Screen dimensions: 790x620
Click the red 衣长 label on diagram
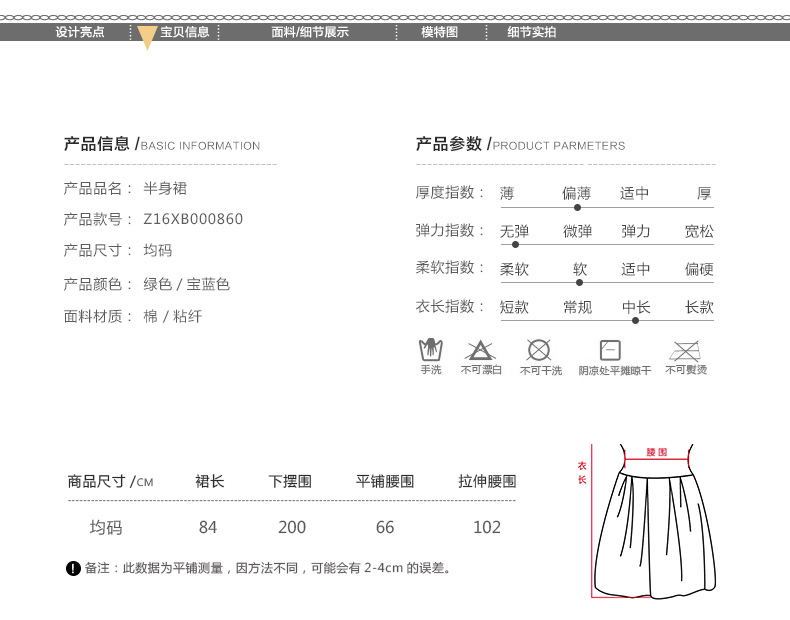pos(582,472)
